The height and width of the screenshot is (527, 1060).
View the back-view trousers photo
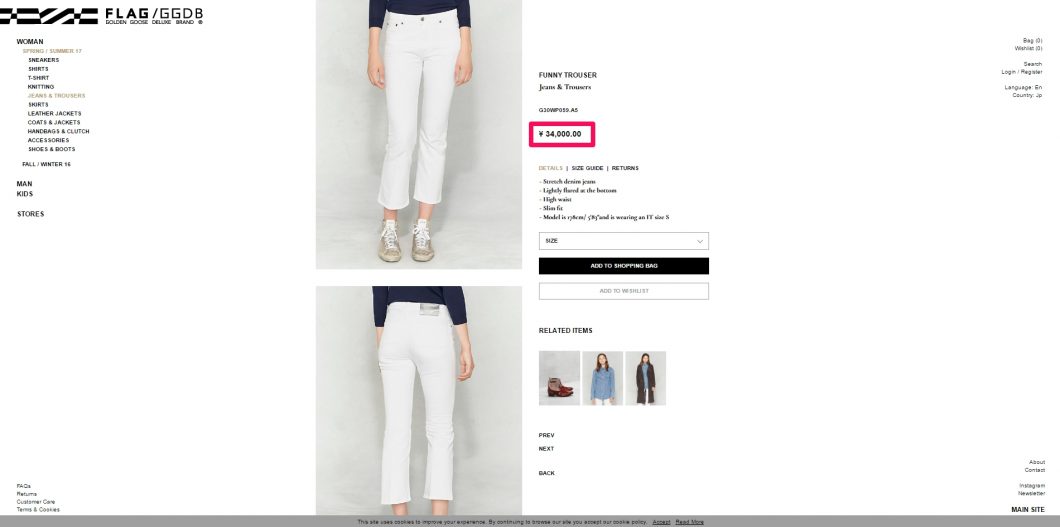click(x=418, y=401)
